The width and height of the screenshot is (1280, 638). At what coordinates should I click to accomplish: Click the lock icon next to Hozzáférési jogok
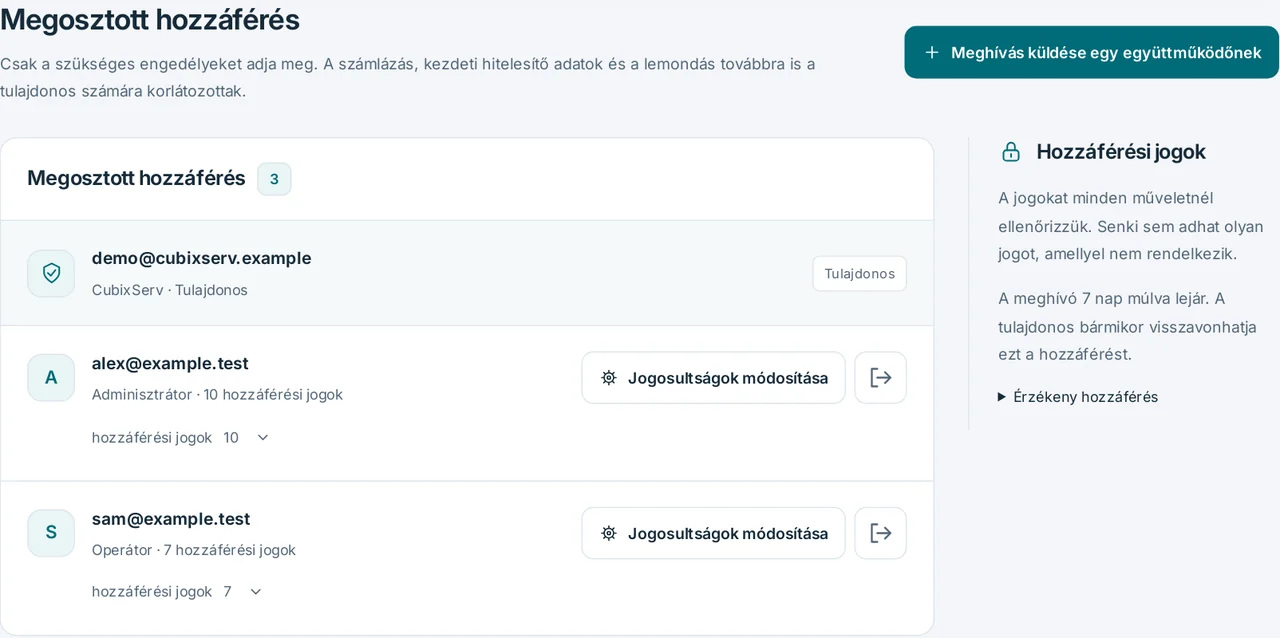(1011, 152)
